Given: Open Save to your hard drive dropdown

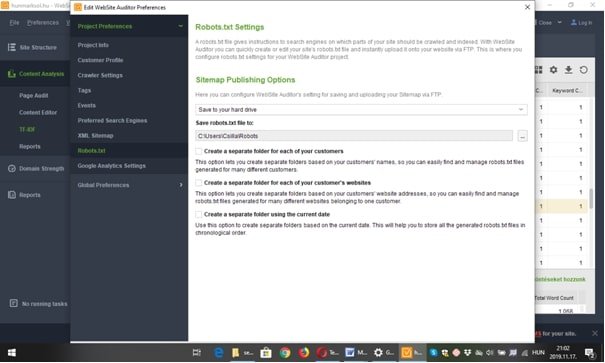Looking at the screenshot, I should (x=361, y=110).
